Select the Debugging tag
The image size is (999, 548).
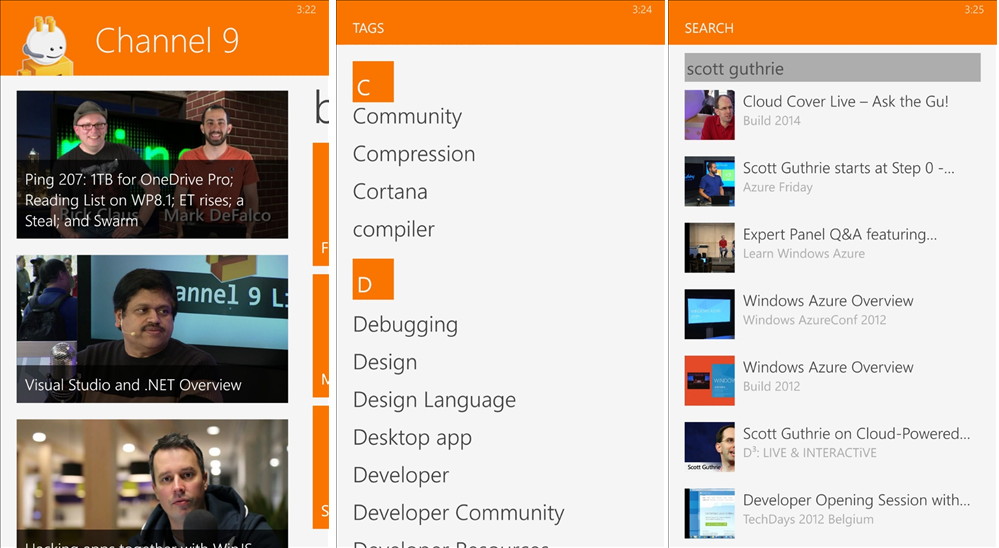pyautogui.click(x=405, y=325)
